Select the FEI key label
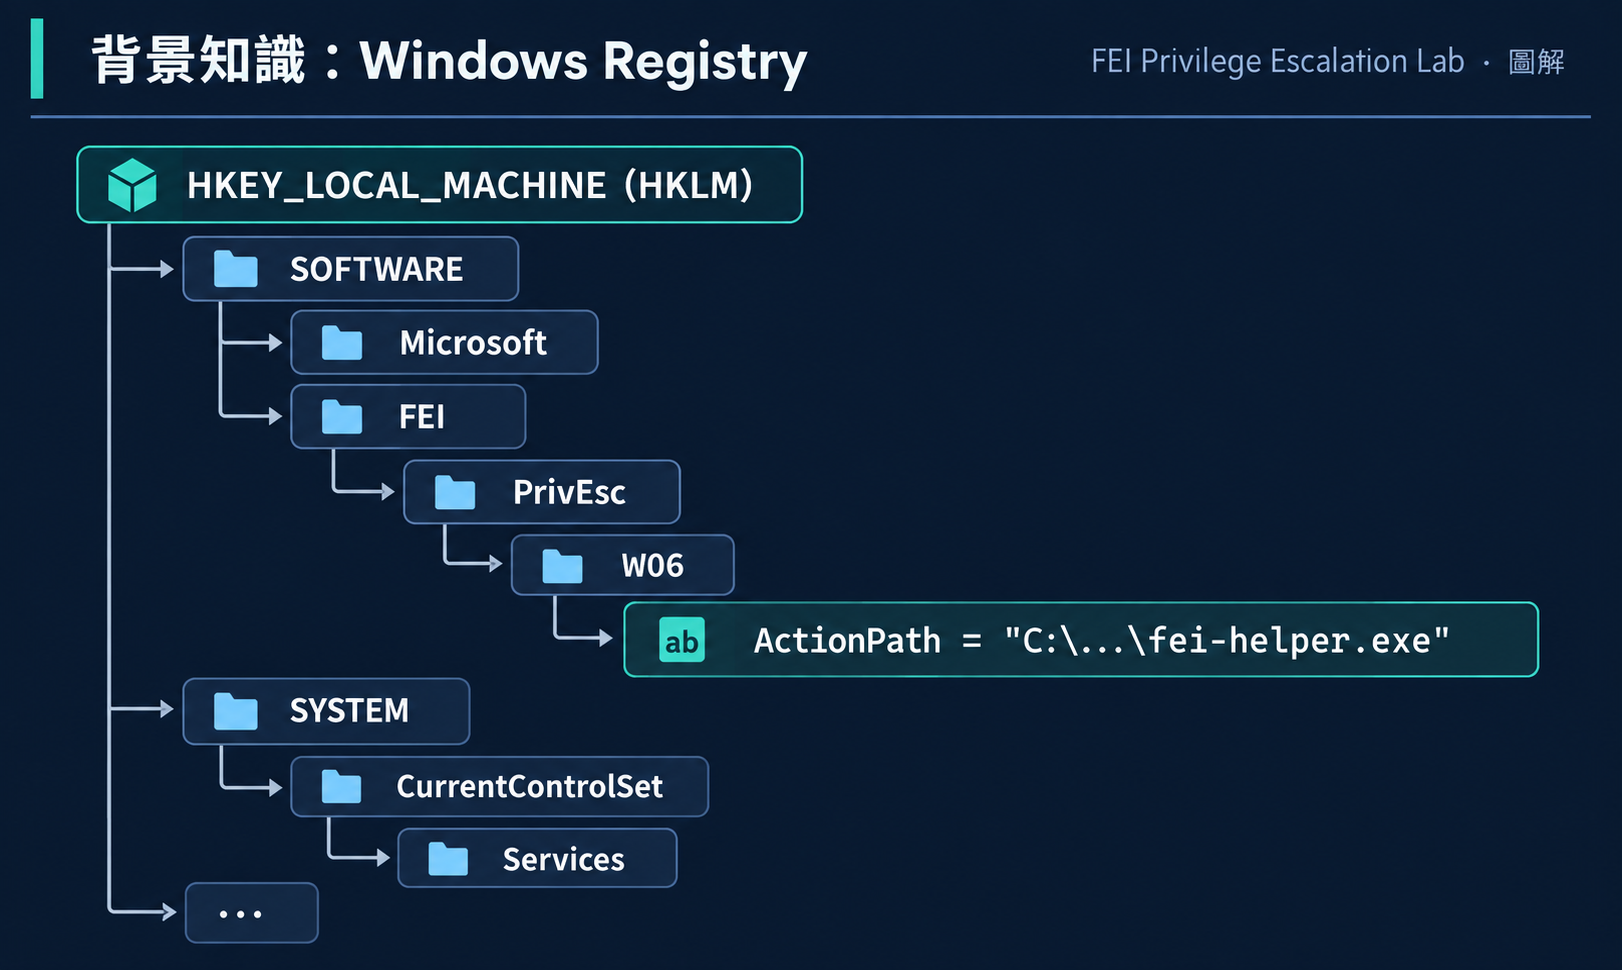Viewport: 1622px width, 970px height. (422, 417)
